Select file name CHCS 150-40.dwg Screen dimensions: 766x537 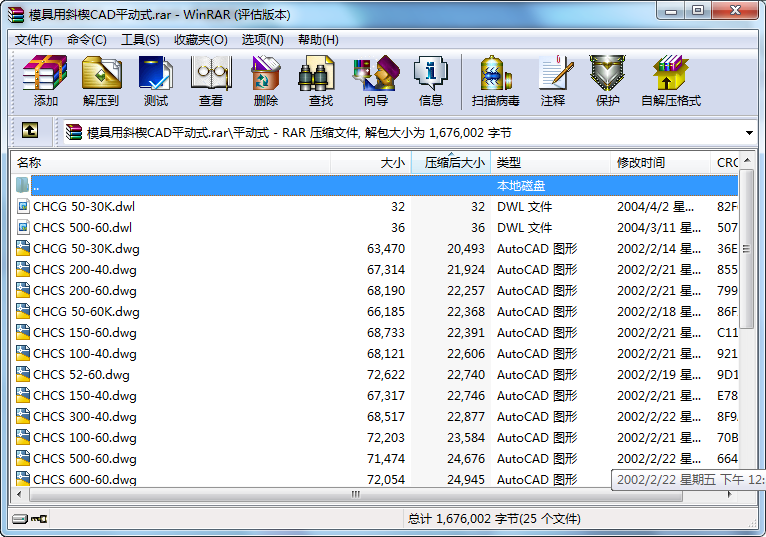[x=85, y=396]
